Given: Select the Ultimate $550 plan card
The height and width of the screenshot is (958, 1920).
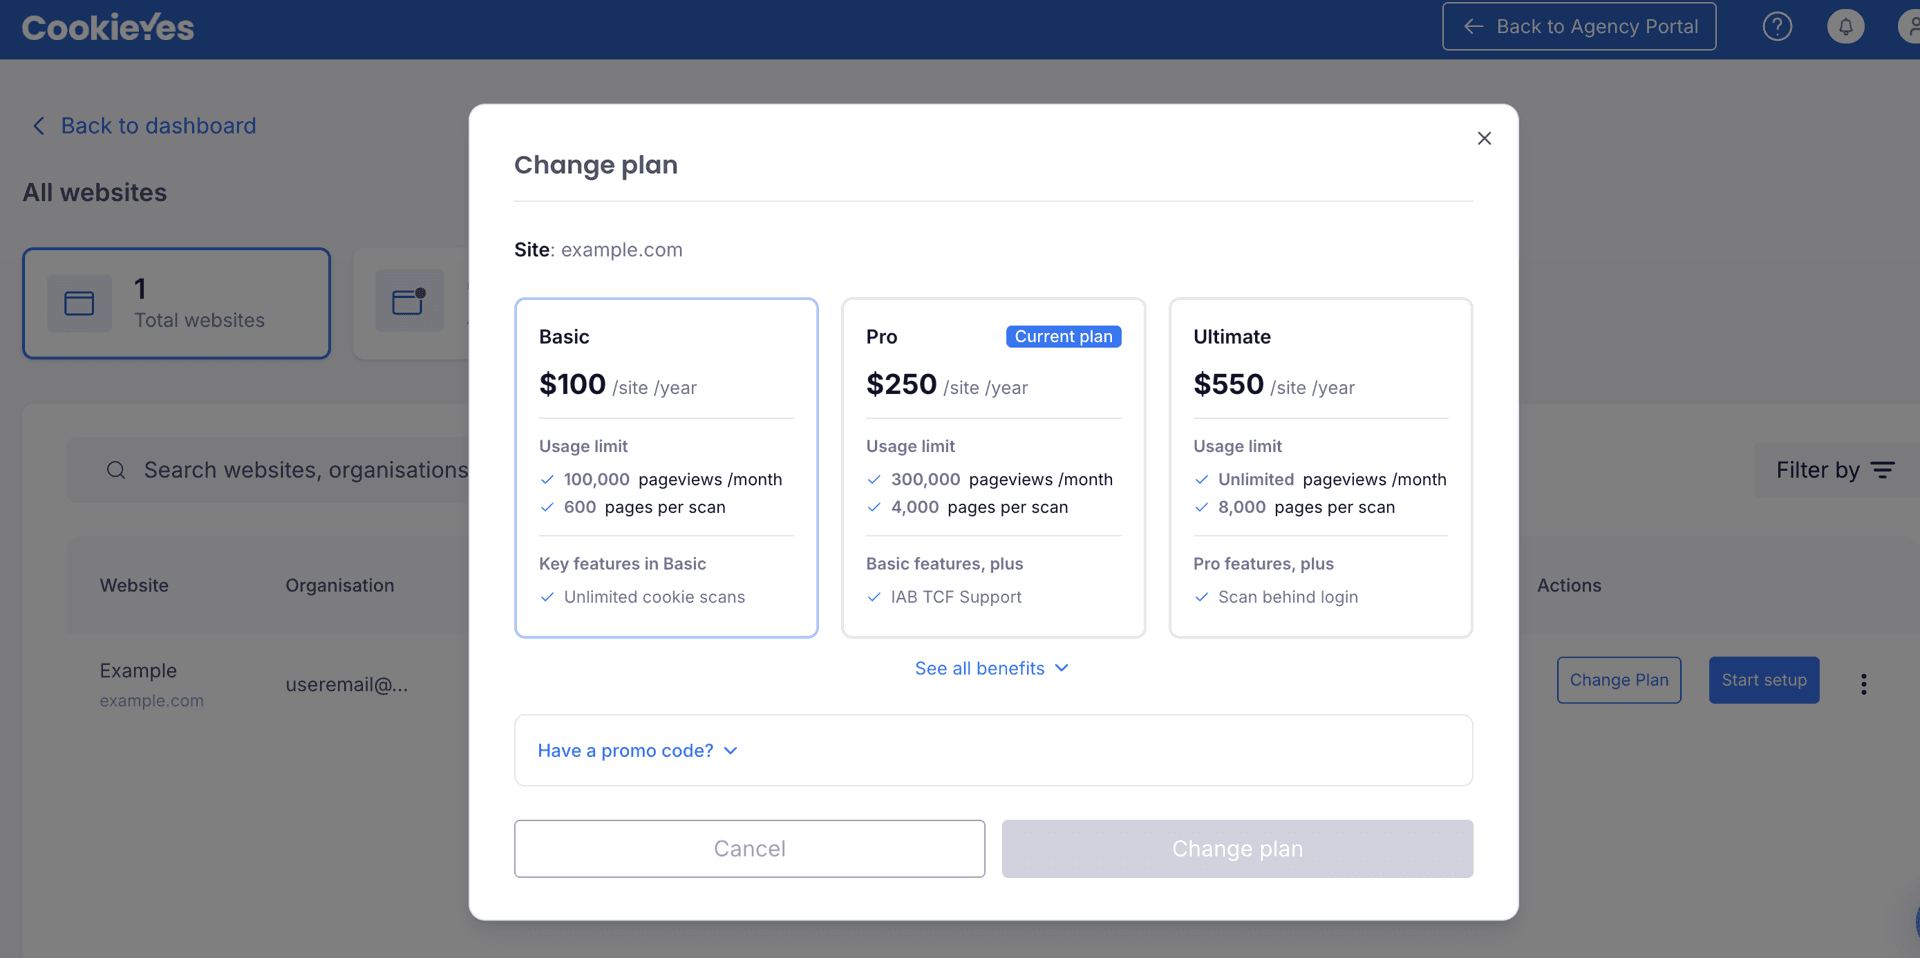Looking at the screenshot, I should pyautogui.click(x=1320, y=467).
